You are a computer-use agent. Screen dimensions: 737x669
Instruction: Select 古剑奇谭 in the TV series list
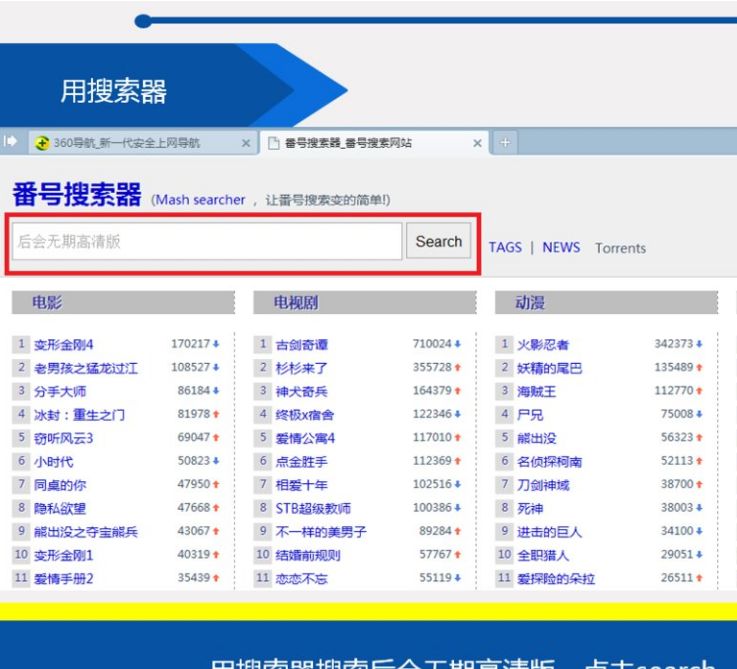301,345
